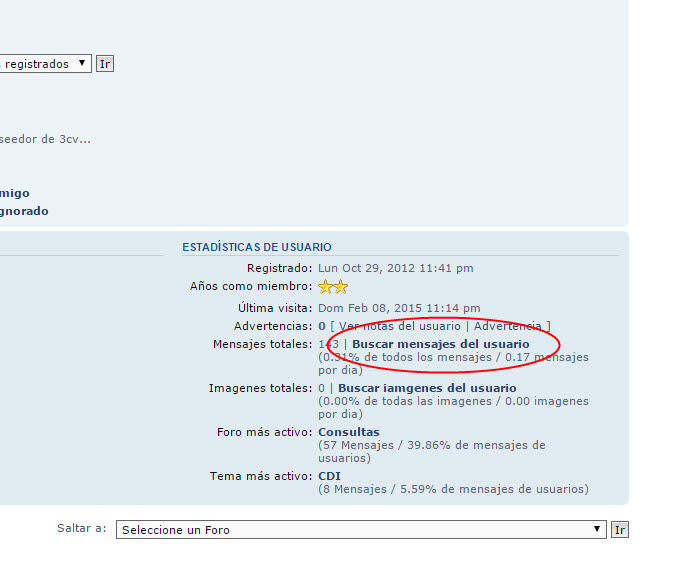Go to the Consultas forum link
Image resolution: width=682 pixels, height=565 pixels.
pos(348,432)
